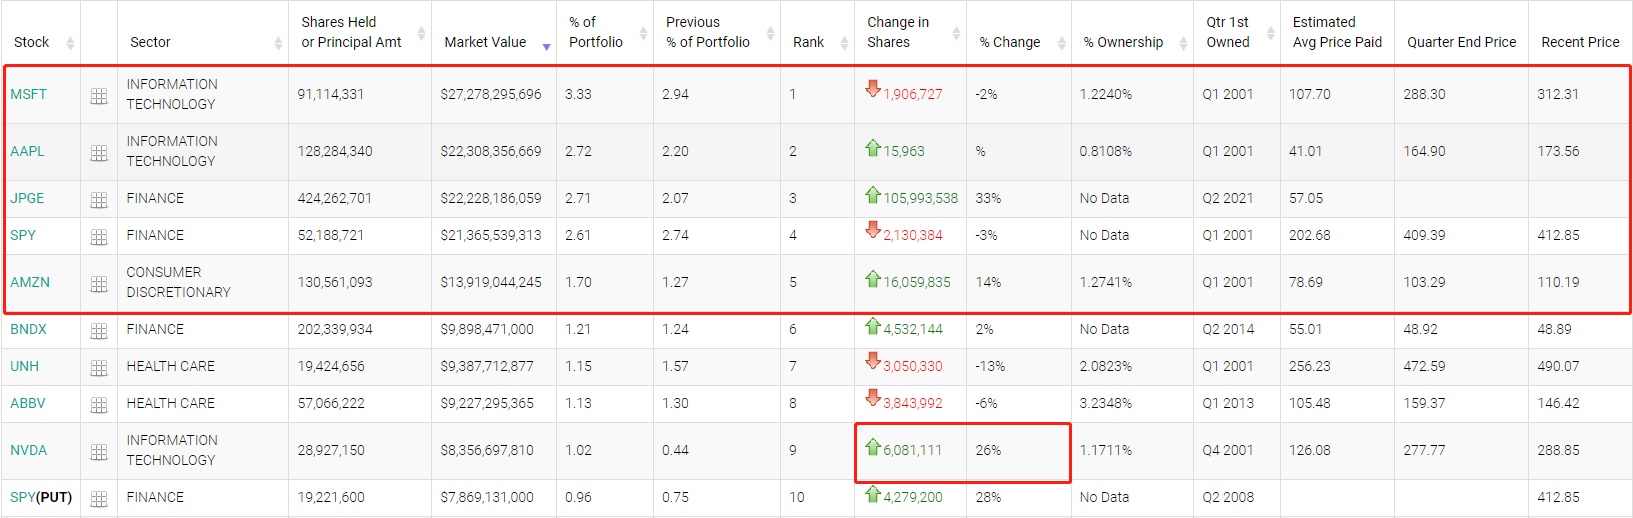Open AAPL stock link
This screenshot has width=1633, height=518.
[27, 151]
